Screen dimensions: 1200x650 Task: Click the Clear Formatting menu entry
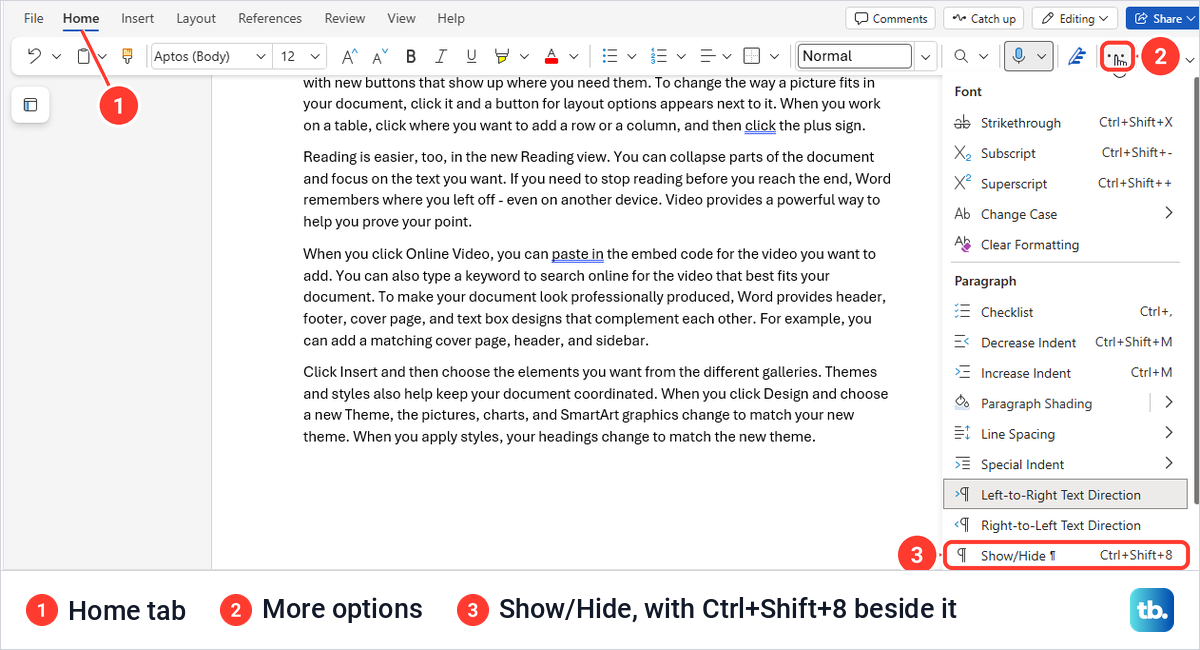(x=1065, y=244)
